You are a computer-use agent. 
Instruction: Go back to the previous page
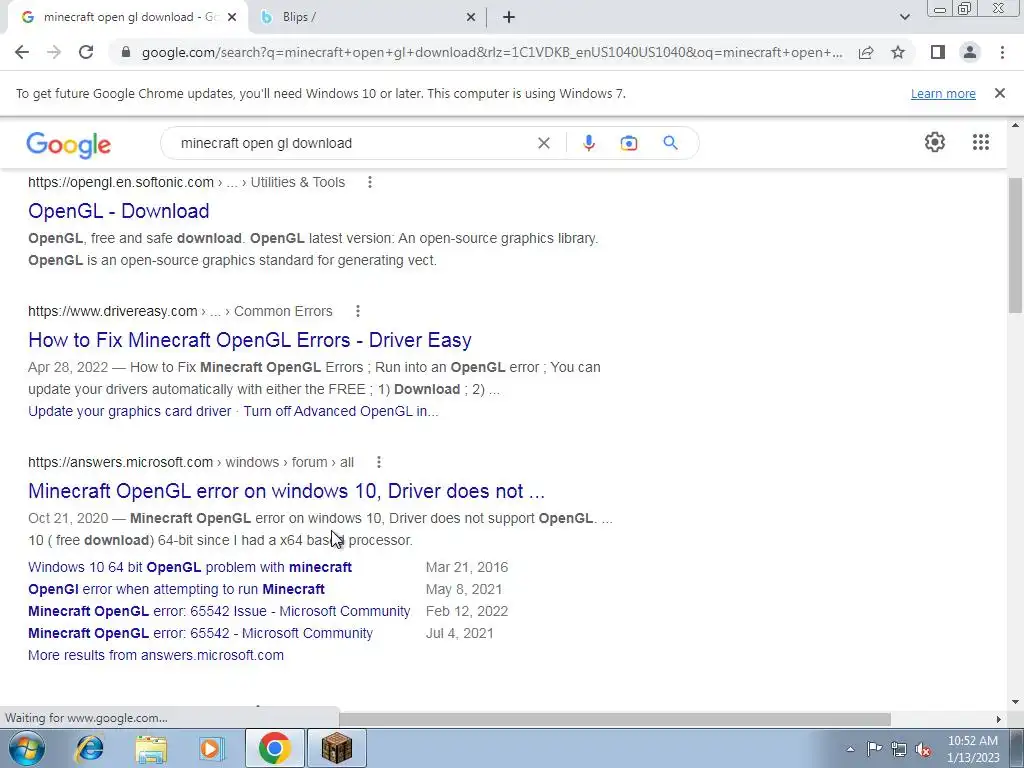pos(22,52)
